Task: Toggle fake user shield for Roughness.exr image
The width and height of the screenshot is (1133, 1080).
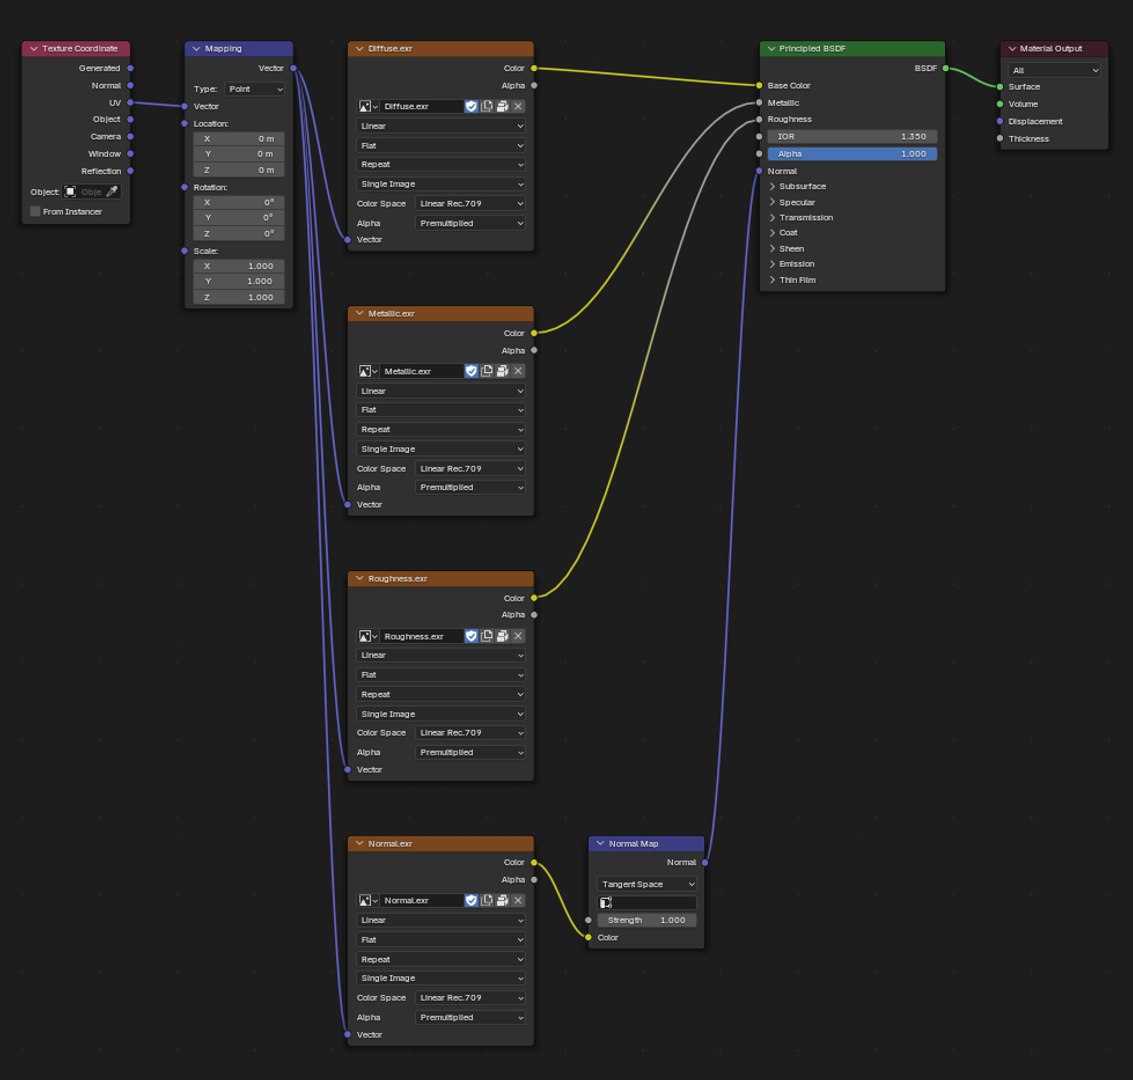Action: point(471,636)
